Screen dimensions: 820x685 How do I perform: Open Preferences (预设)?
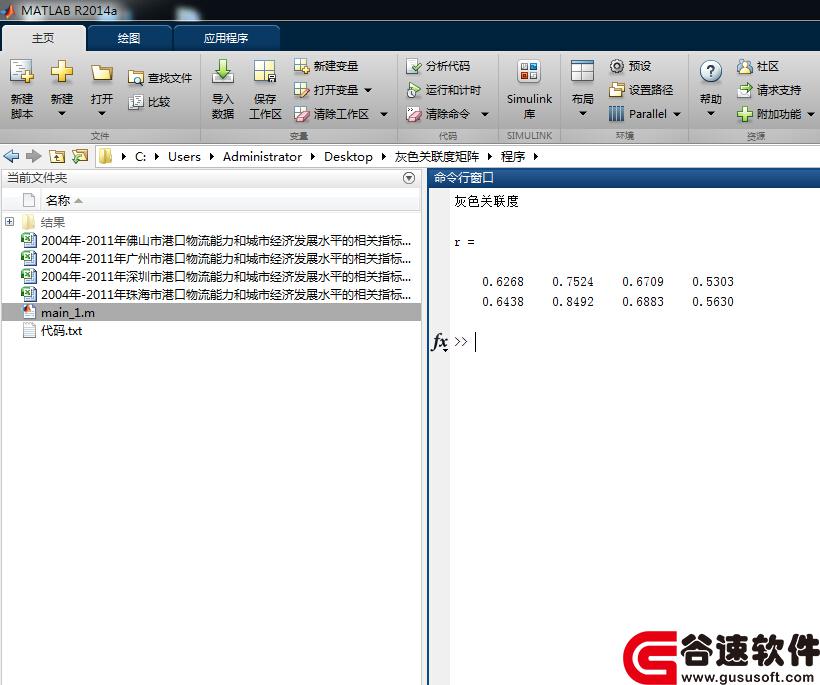(x=630, y=66)
